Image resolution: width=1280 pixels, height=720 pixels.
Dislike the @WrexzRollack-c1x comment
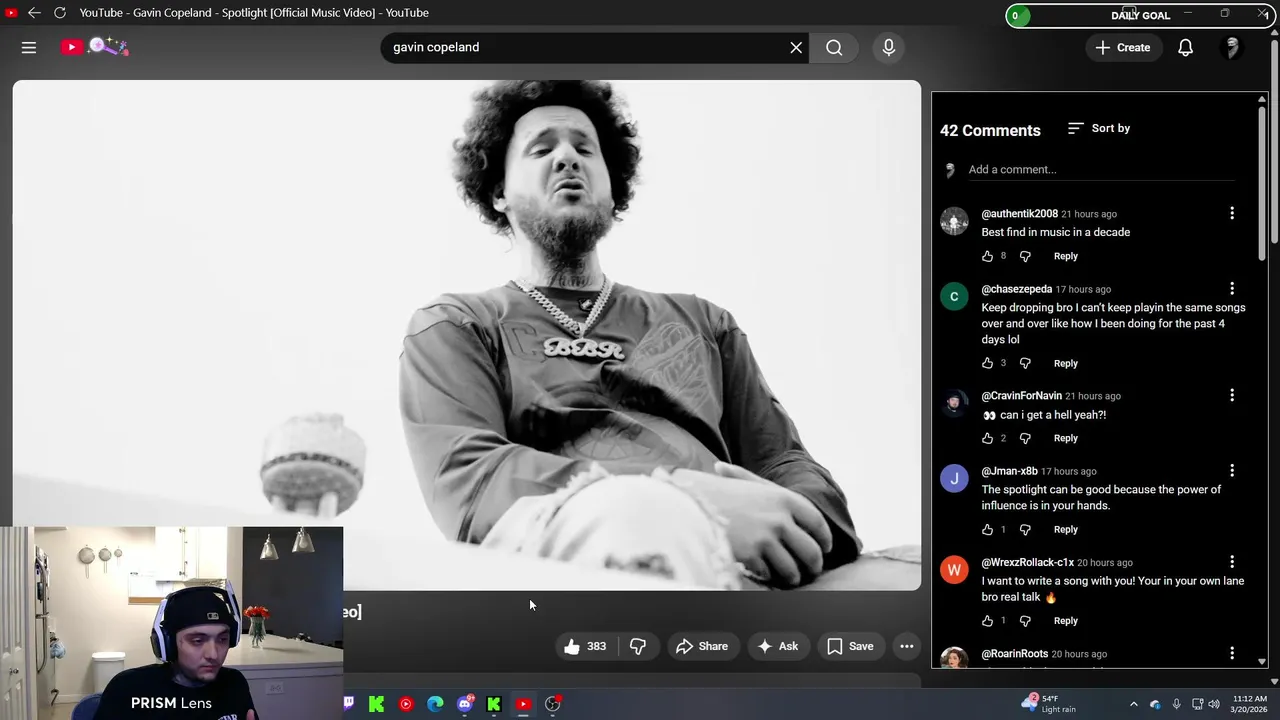[1025, 621]
